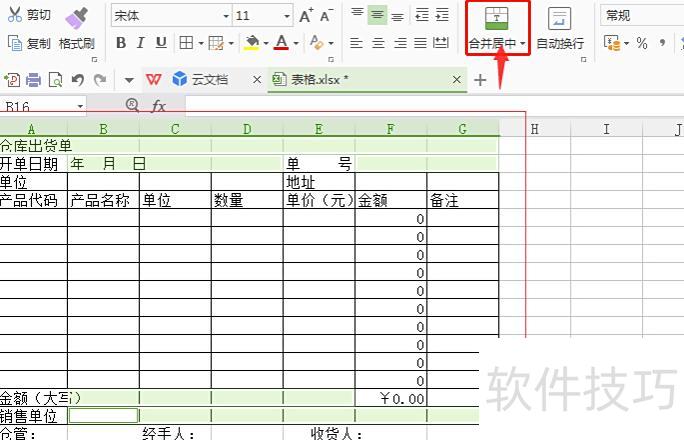Click cell 销售单位
The image size is (684, 440).
click(x=34, y=416)
